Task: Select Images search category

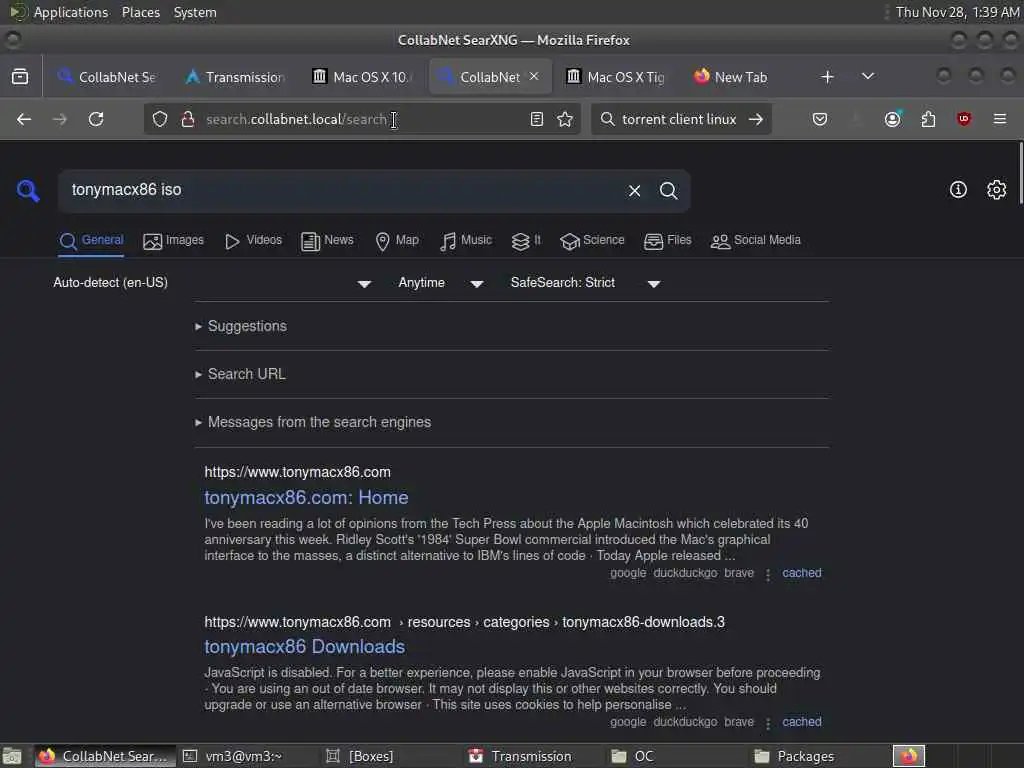Action: click(173, 240)
